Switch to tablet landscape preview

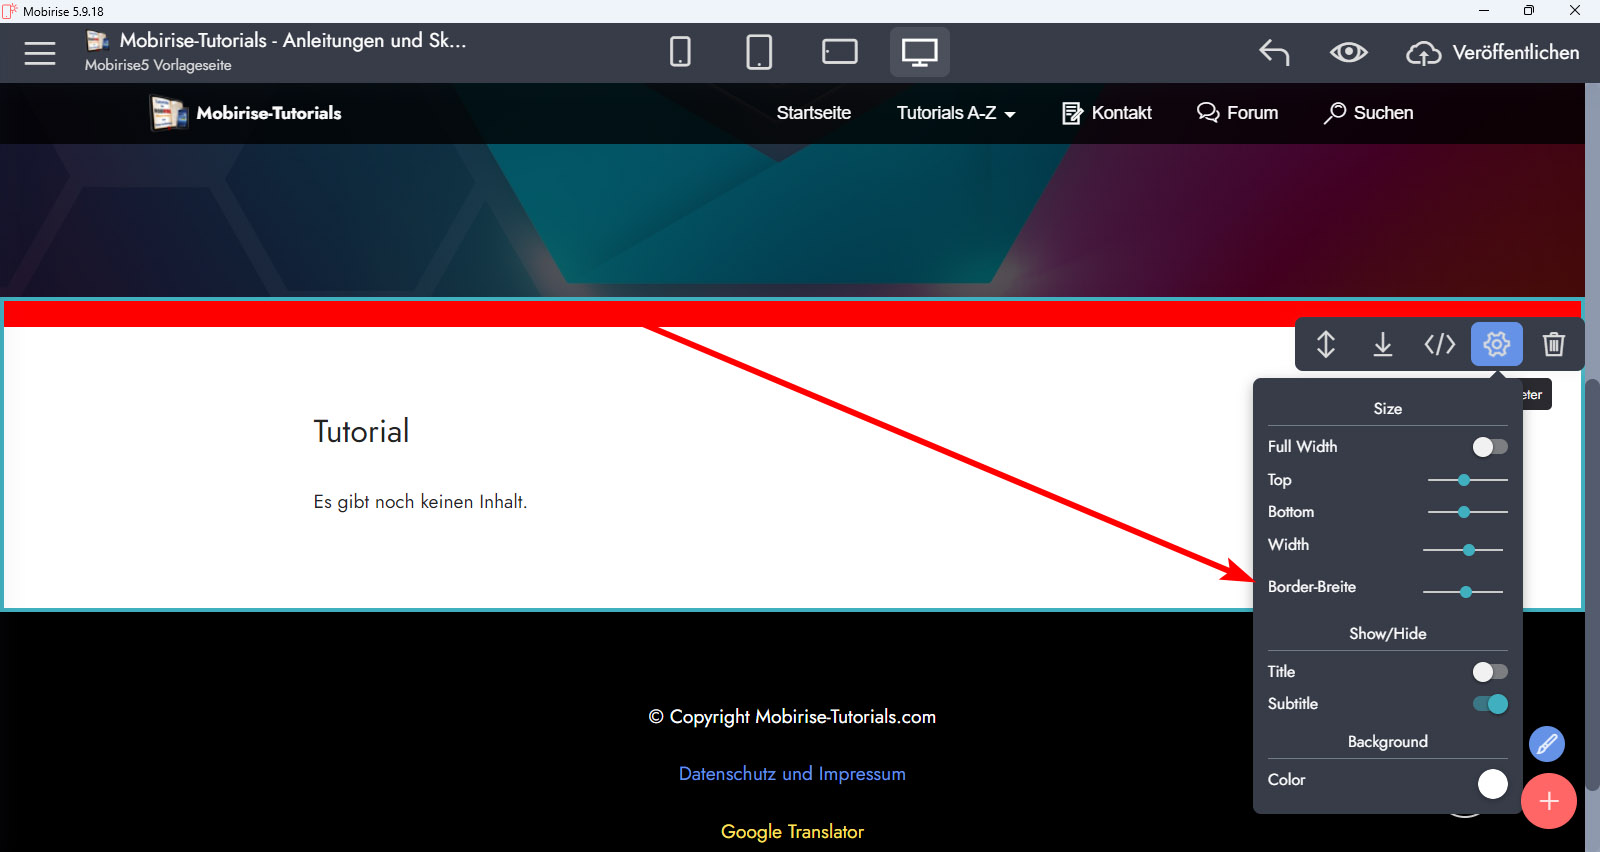[x=840, y=52]
